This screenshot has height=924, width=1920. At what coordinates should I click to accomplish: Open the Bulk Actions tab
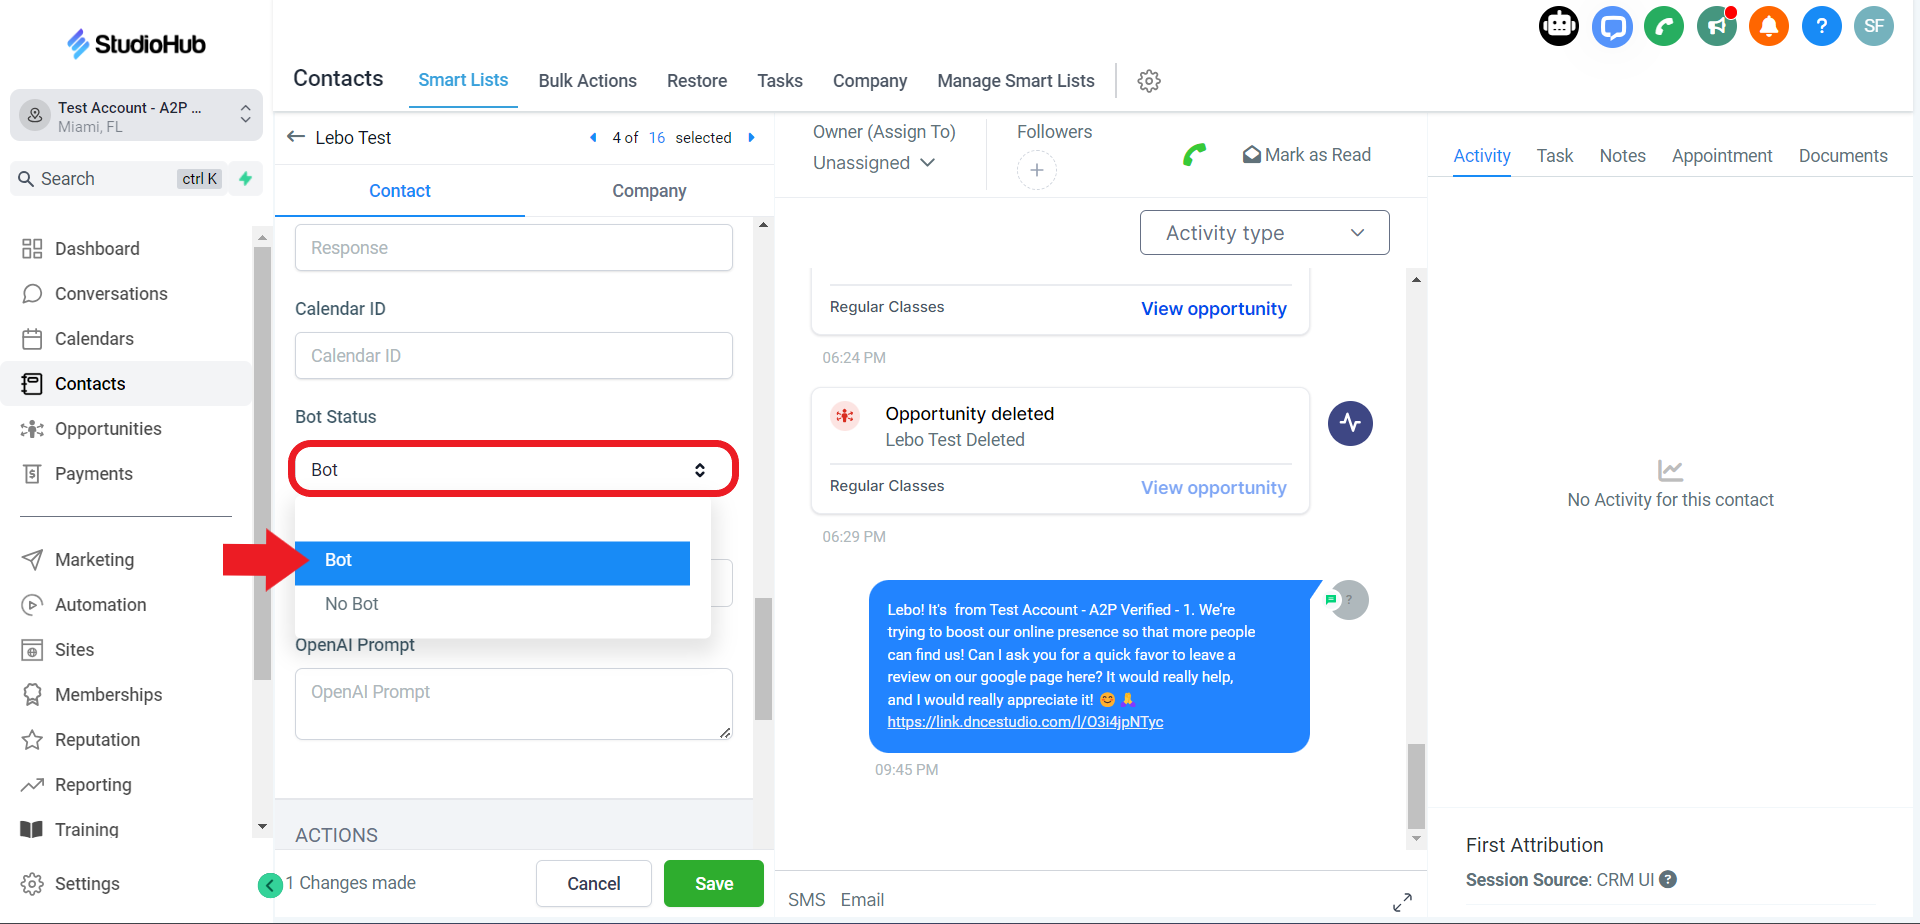click(587, 81)
